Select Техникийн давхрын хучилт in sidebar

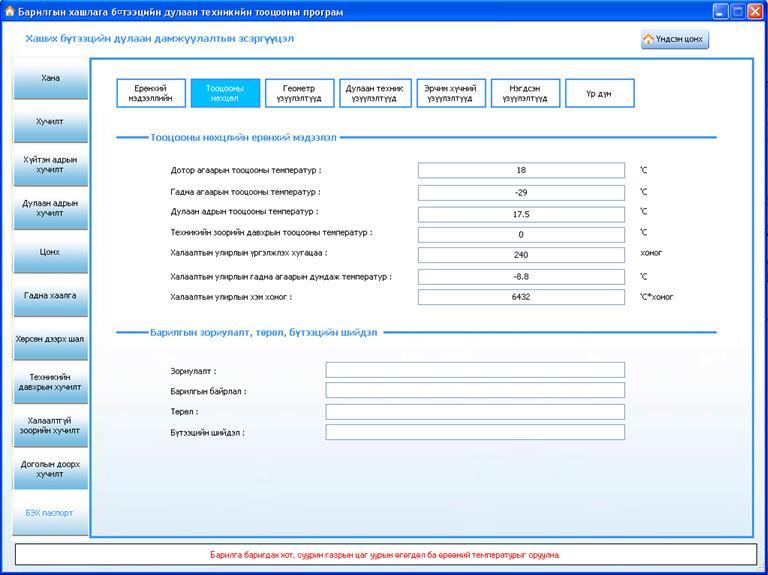(x=50, y=382)
